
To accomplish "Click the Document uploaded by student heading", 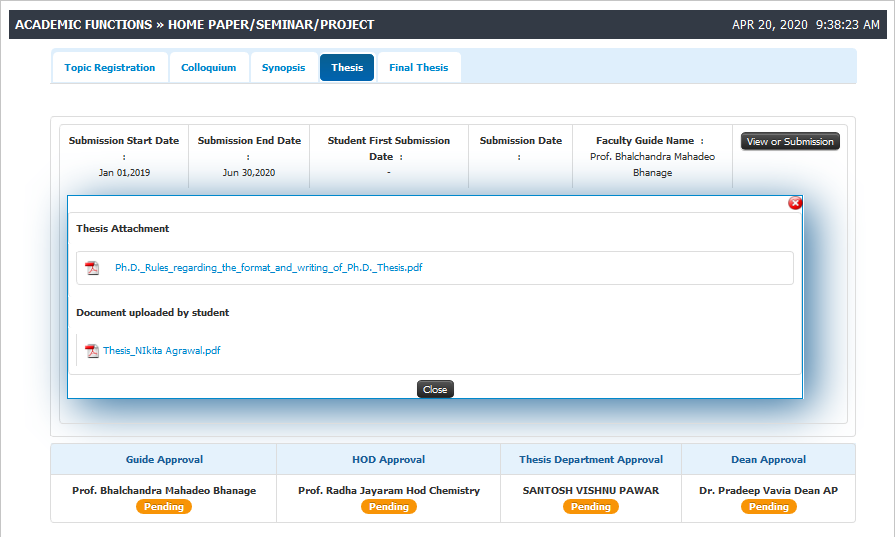I will (x=152, y=312).
